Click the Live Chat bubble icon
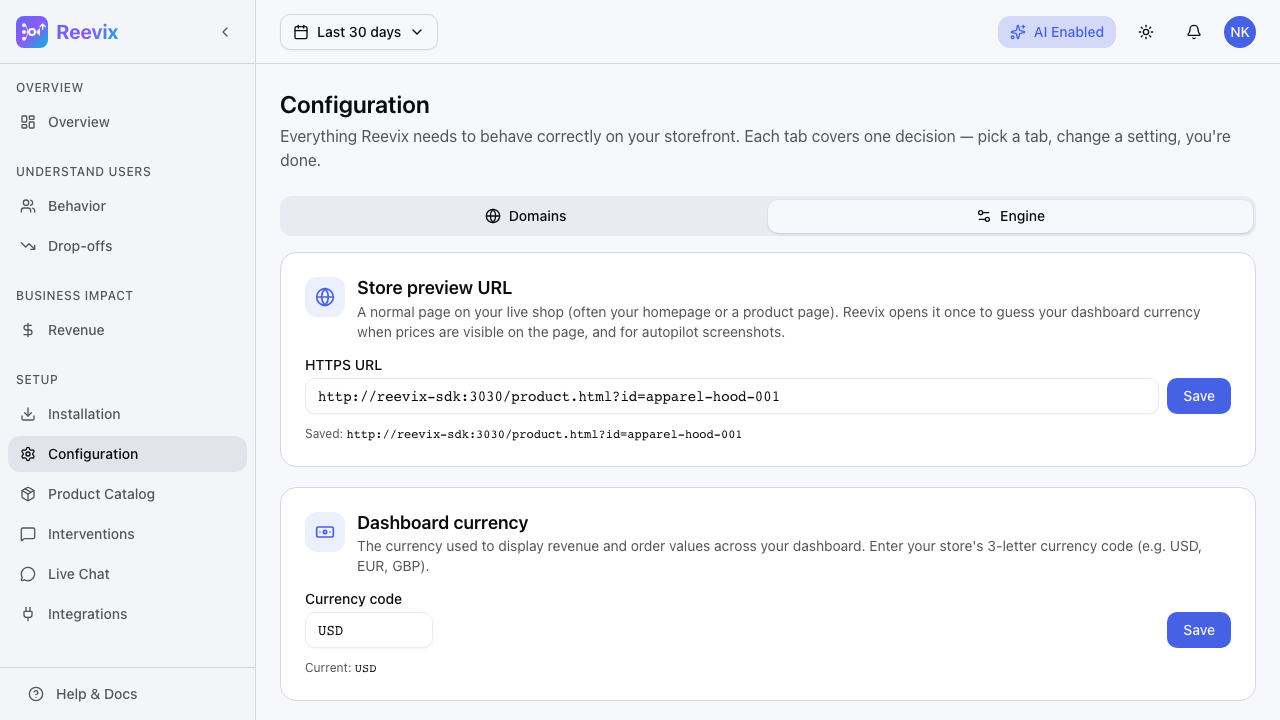 (28, 574)
